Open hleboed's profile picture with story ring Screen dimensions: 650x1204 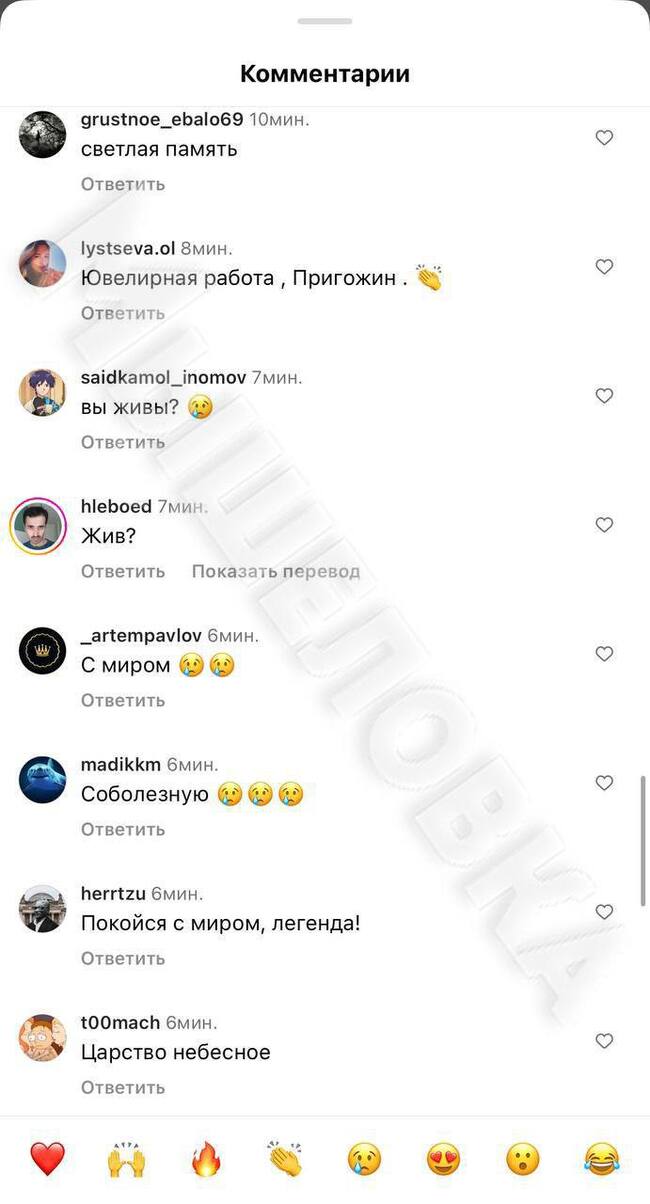pos(38,525)
